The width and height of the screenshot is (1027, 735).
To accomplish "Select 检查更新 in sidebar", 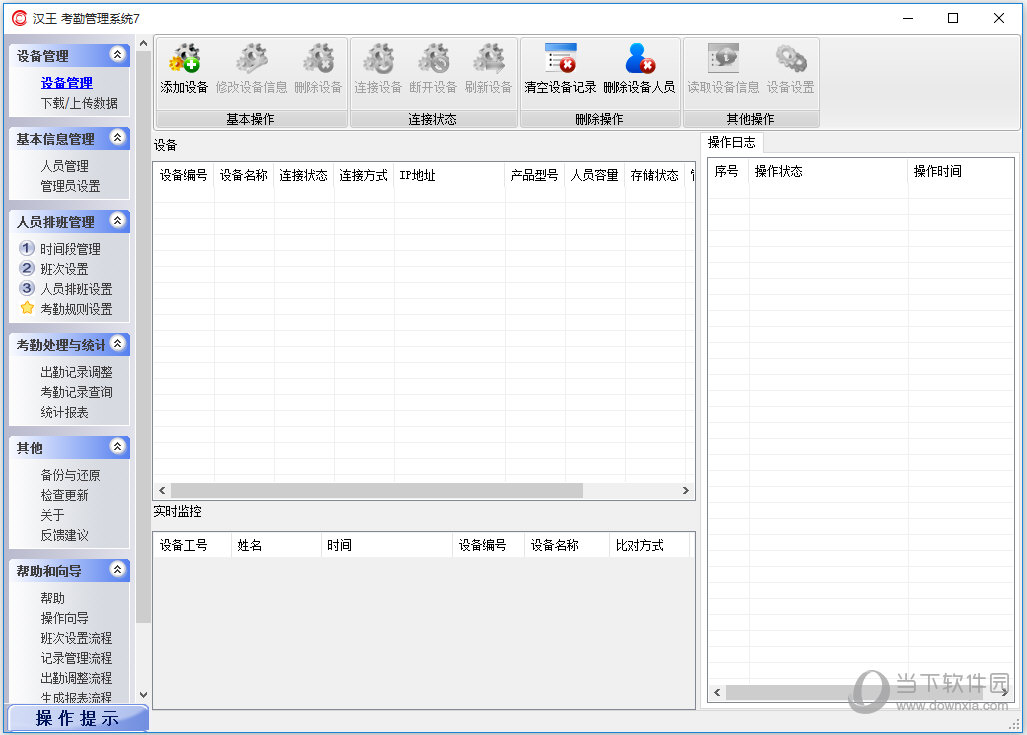I will coord(64,496).
